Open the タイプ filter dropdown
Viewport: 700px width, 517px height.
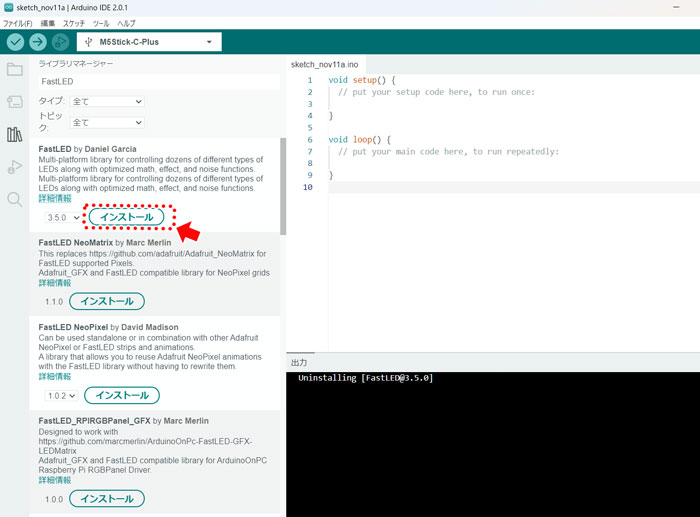click(107, 101)
